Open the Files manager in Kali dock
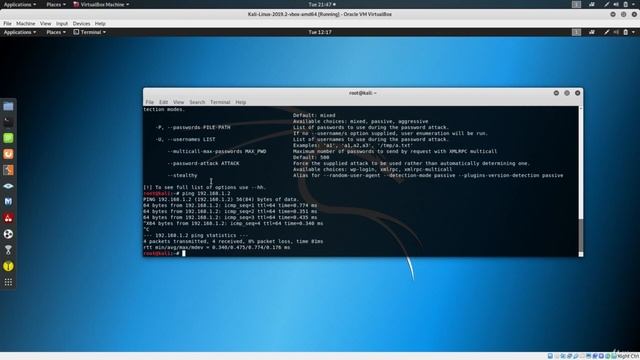Viewport: 640px width, 360px height. (x=8, y=107)
